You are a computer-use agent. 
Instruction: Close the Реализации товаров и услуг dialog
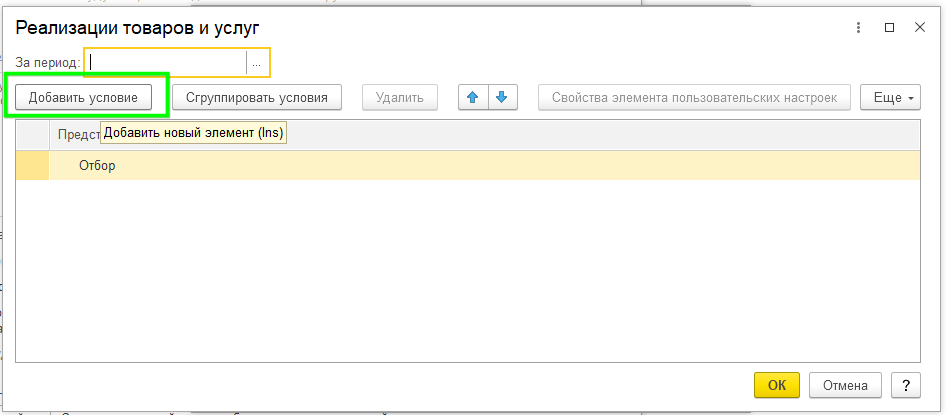(919, 28)
